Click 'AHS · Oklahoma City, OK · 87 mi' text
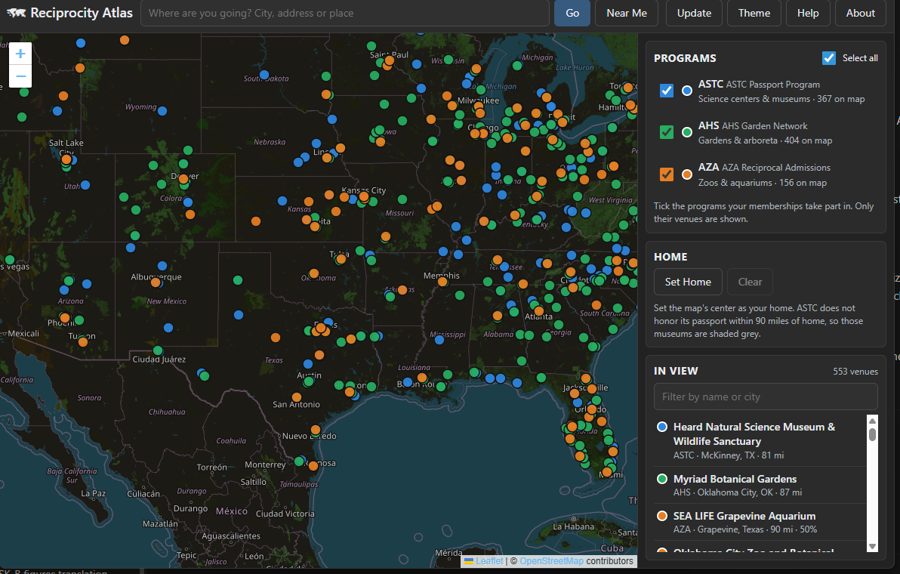Image resolution: width=900 pixels, height=574 pixels. coord(738,492)
